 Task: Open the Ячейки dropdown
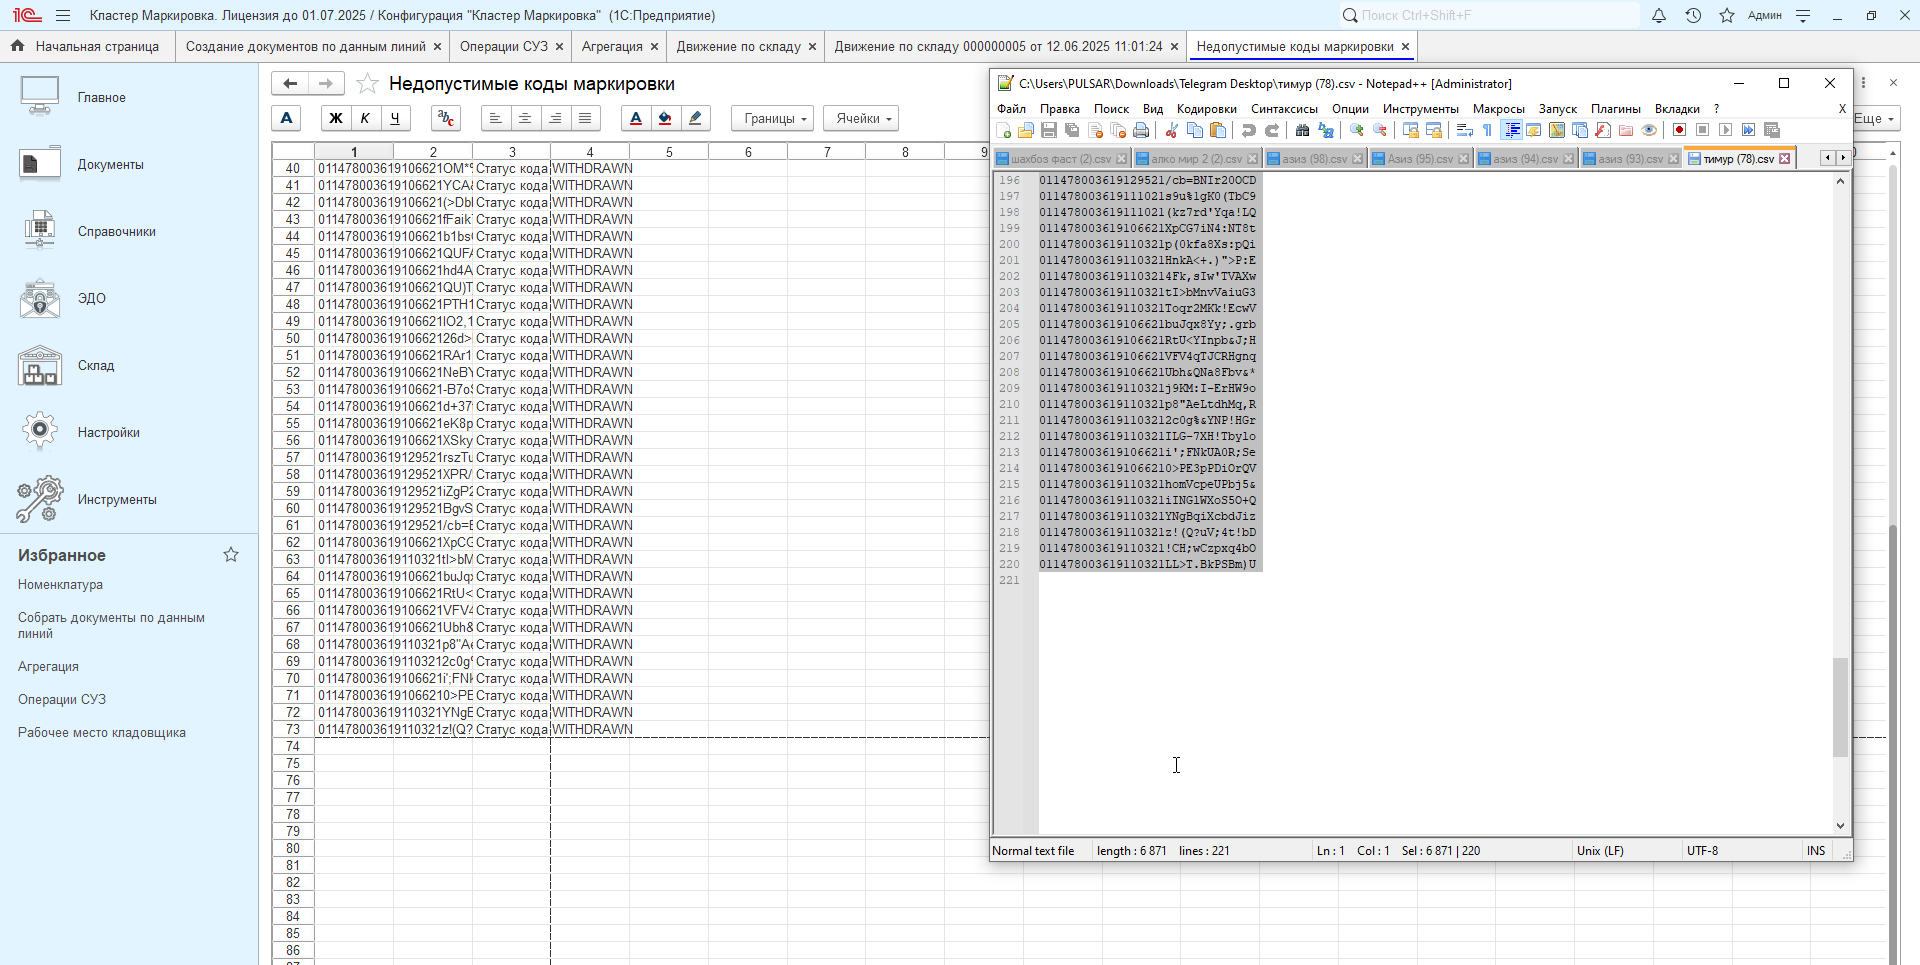click(x=861, y=118)
